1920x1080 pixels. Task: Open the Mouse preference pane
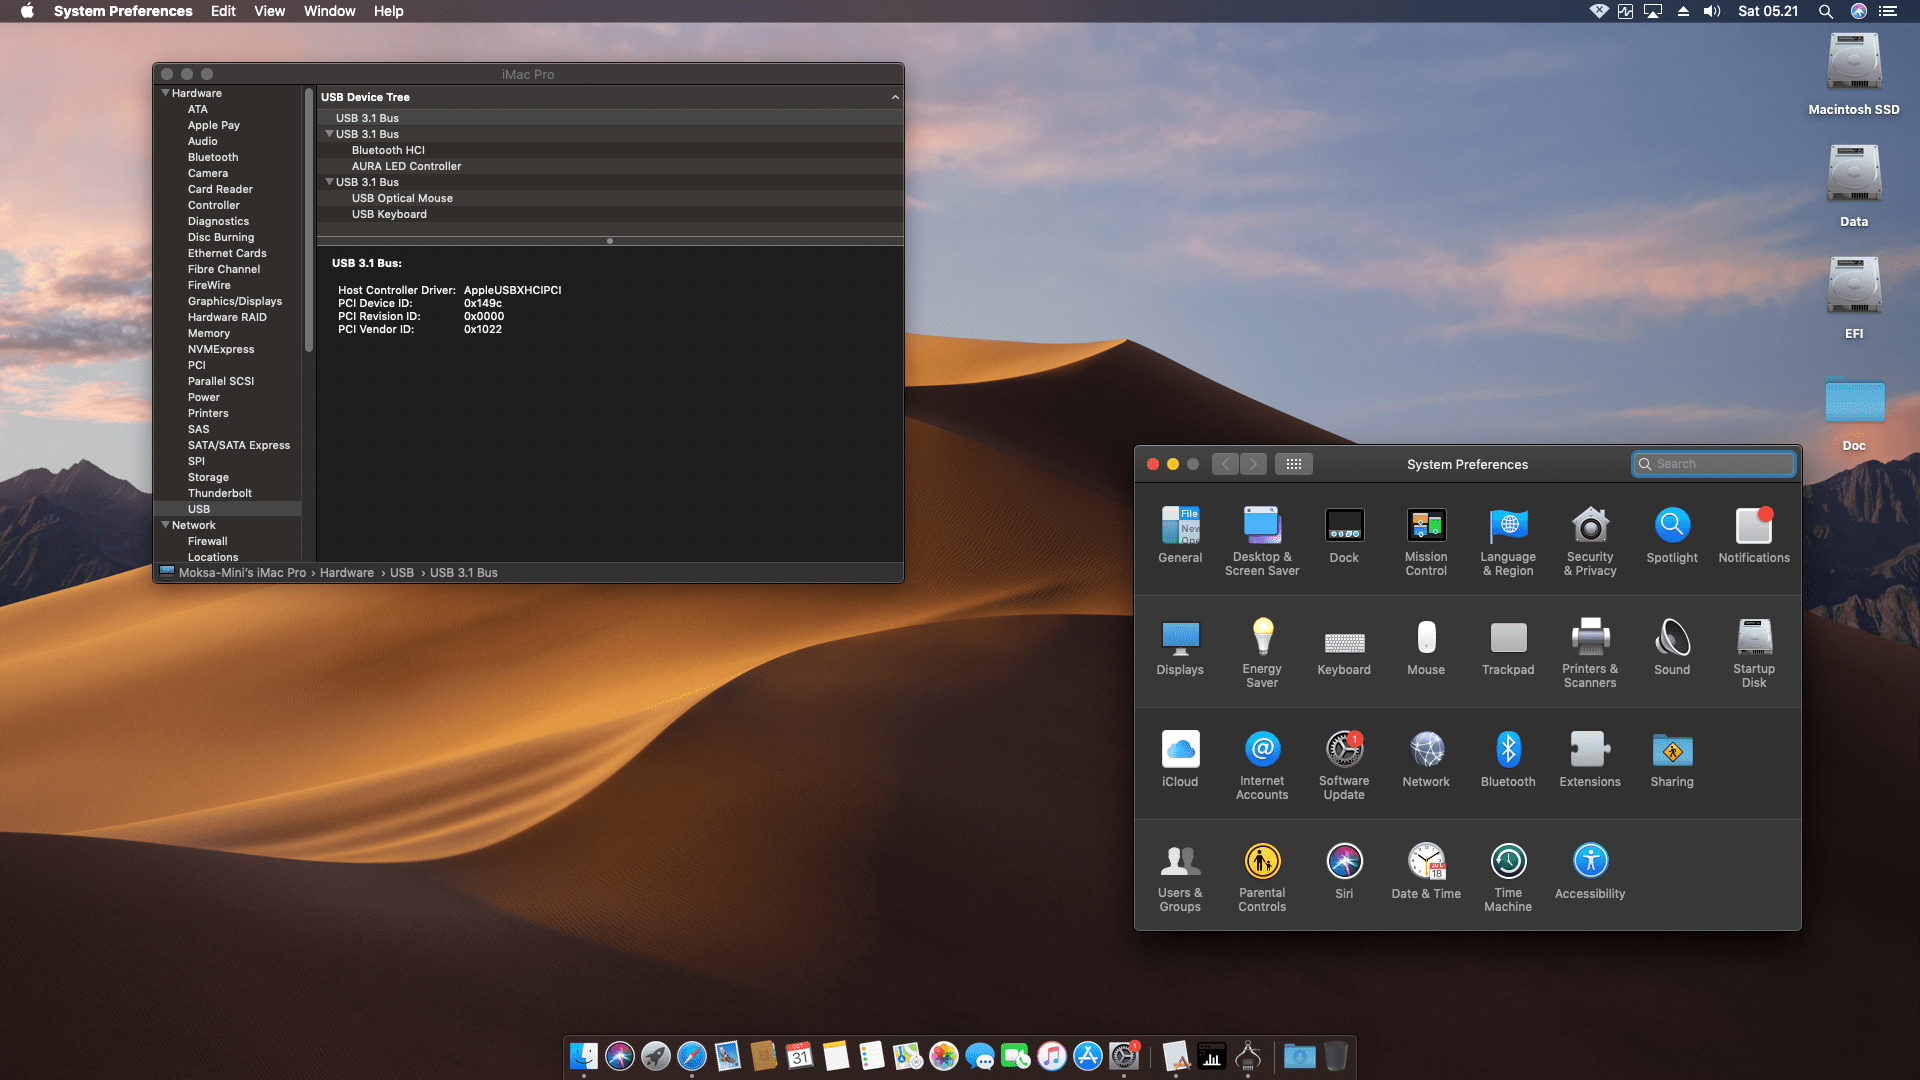pyautogui.click(x=1426, y=648)
